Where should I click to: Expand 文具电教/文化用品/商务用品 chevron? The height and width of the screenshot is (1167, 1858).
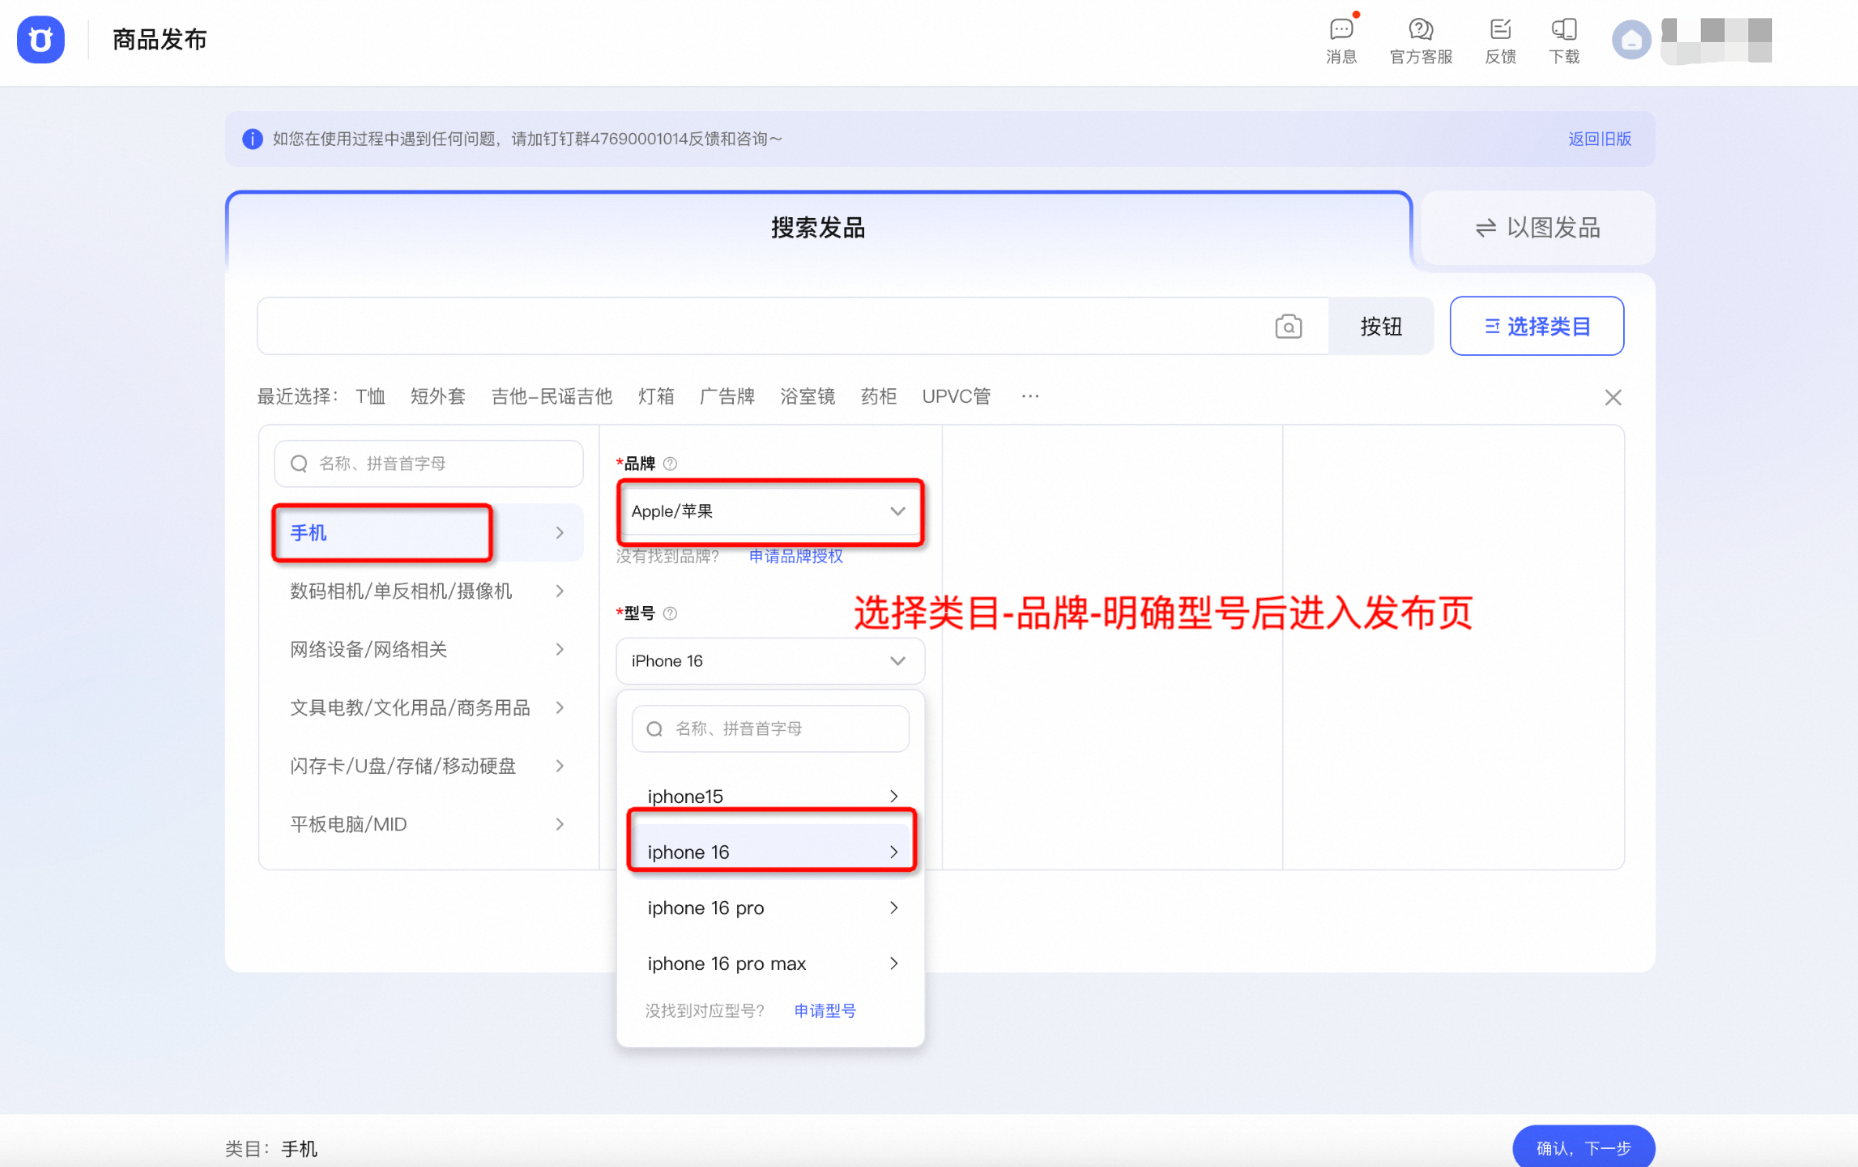click(x=560, y=708)
